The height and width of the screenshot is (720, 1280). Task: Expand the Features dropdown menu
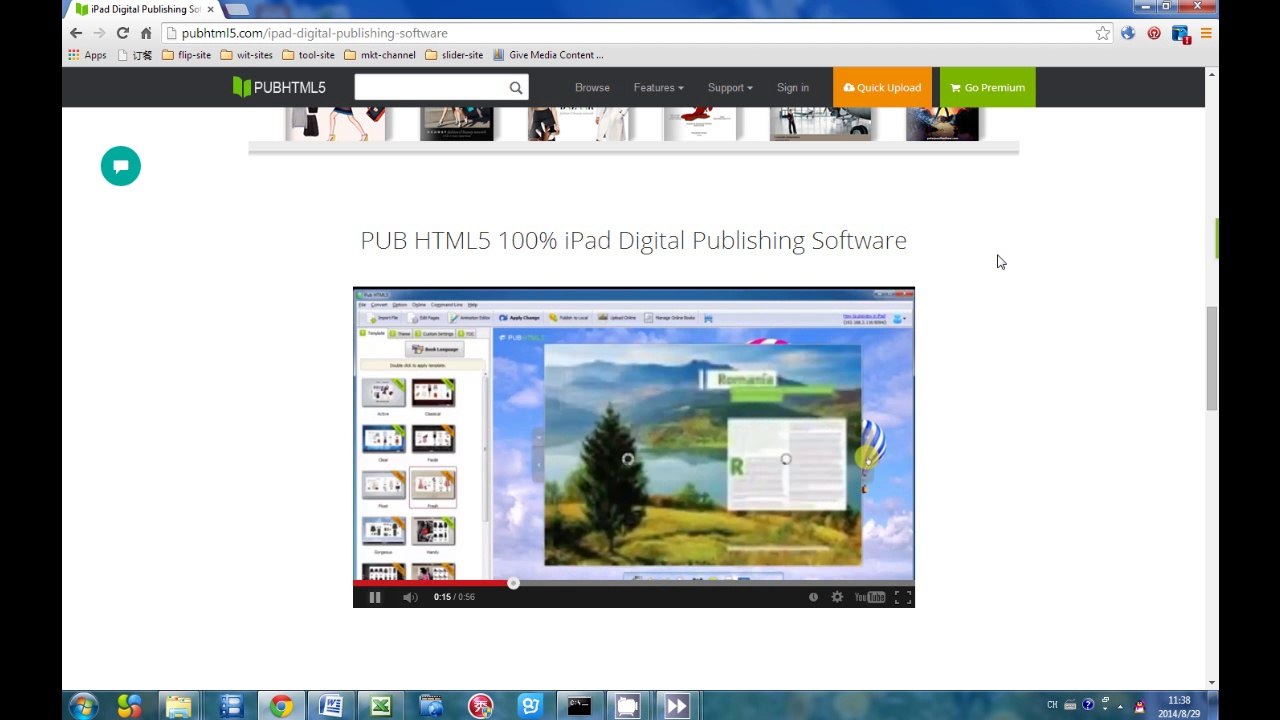point(658,88)
